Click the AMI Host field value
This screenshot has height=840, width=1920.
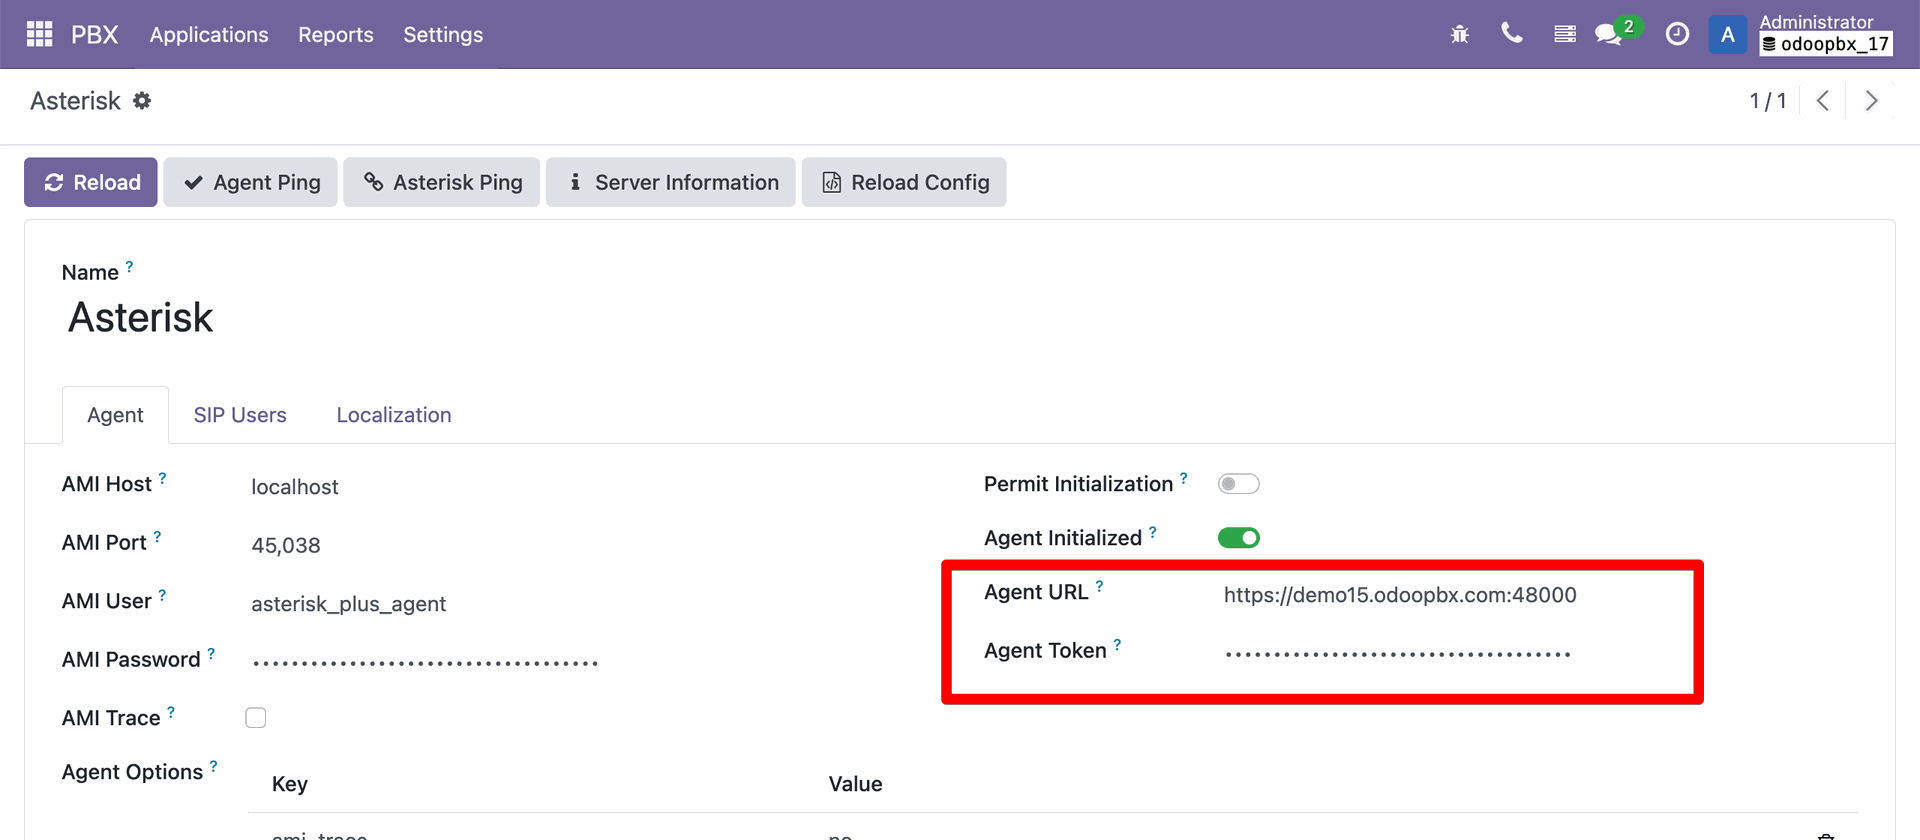point(295,487)
